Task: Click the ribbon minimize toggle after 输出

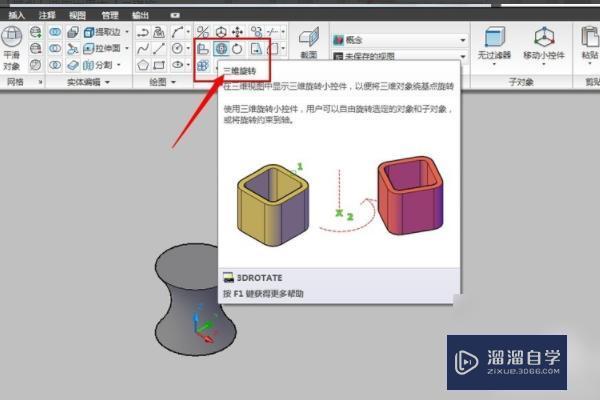Action: [x=175, y=15]
